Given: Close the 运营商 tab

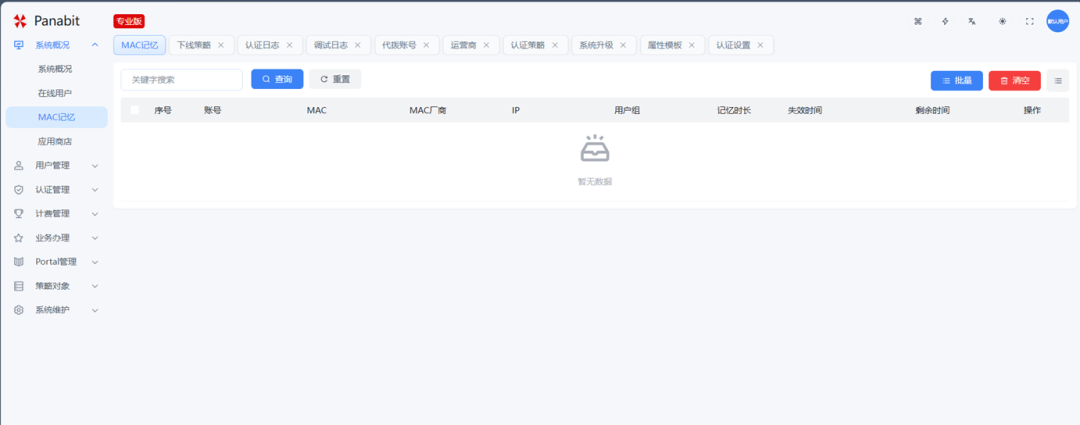Looking at the screenshot, I should point(486,45).
